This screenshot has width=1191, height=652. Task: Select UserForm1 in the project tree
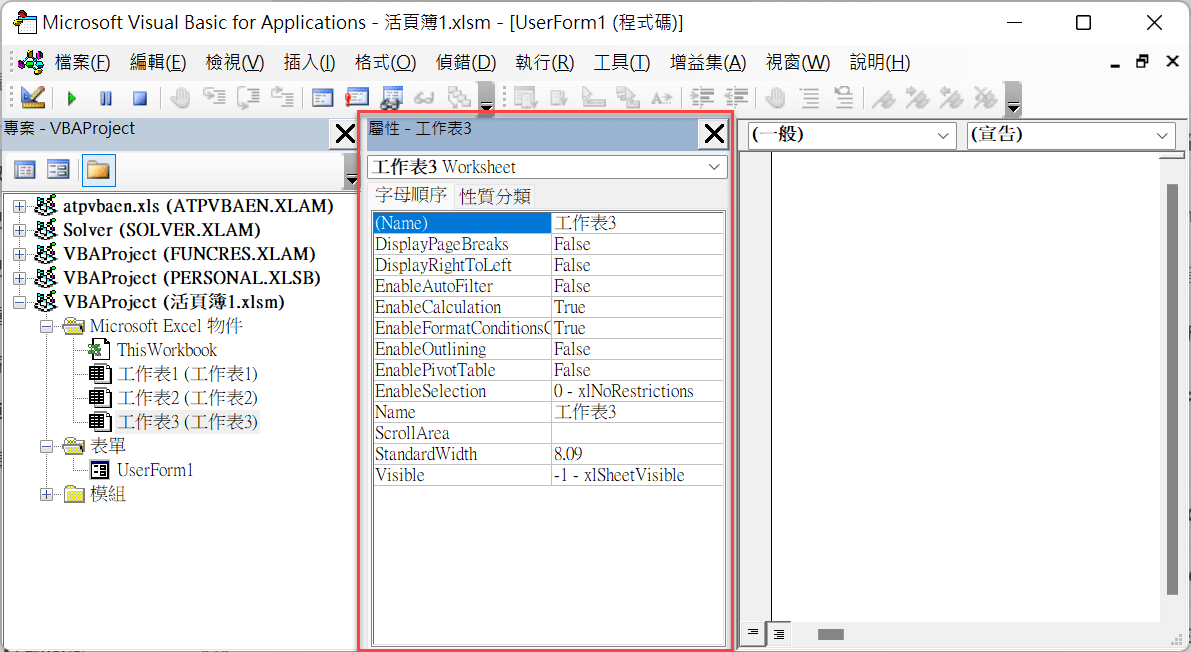click(x=155, y=470)
